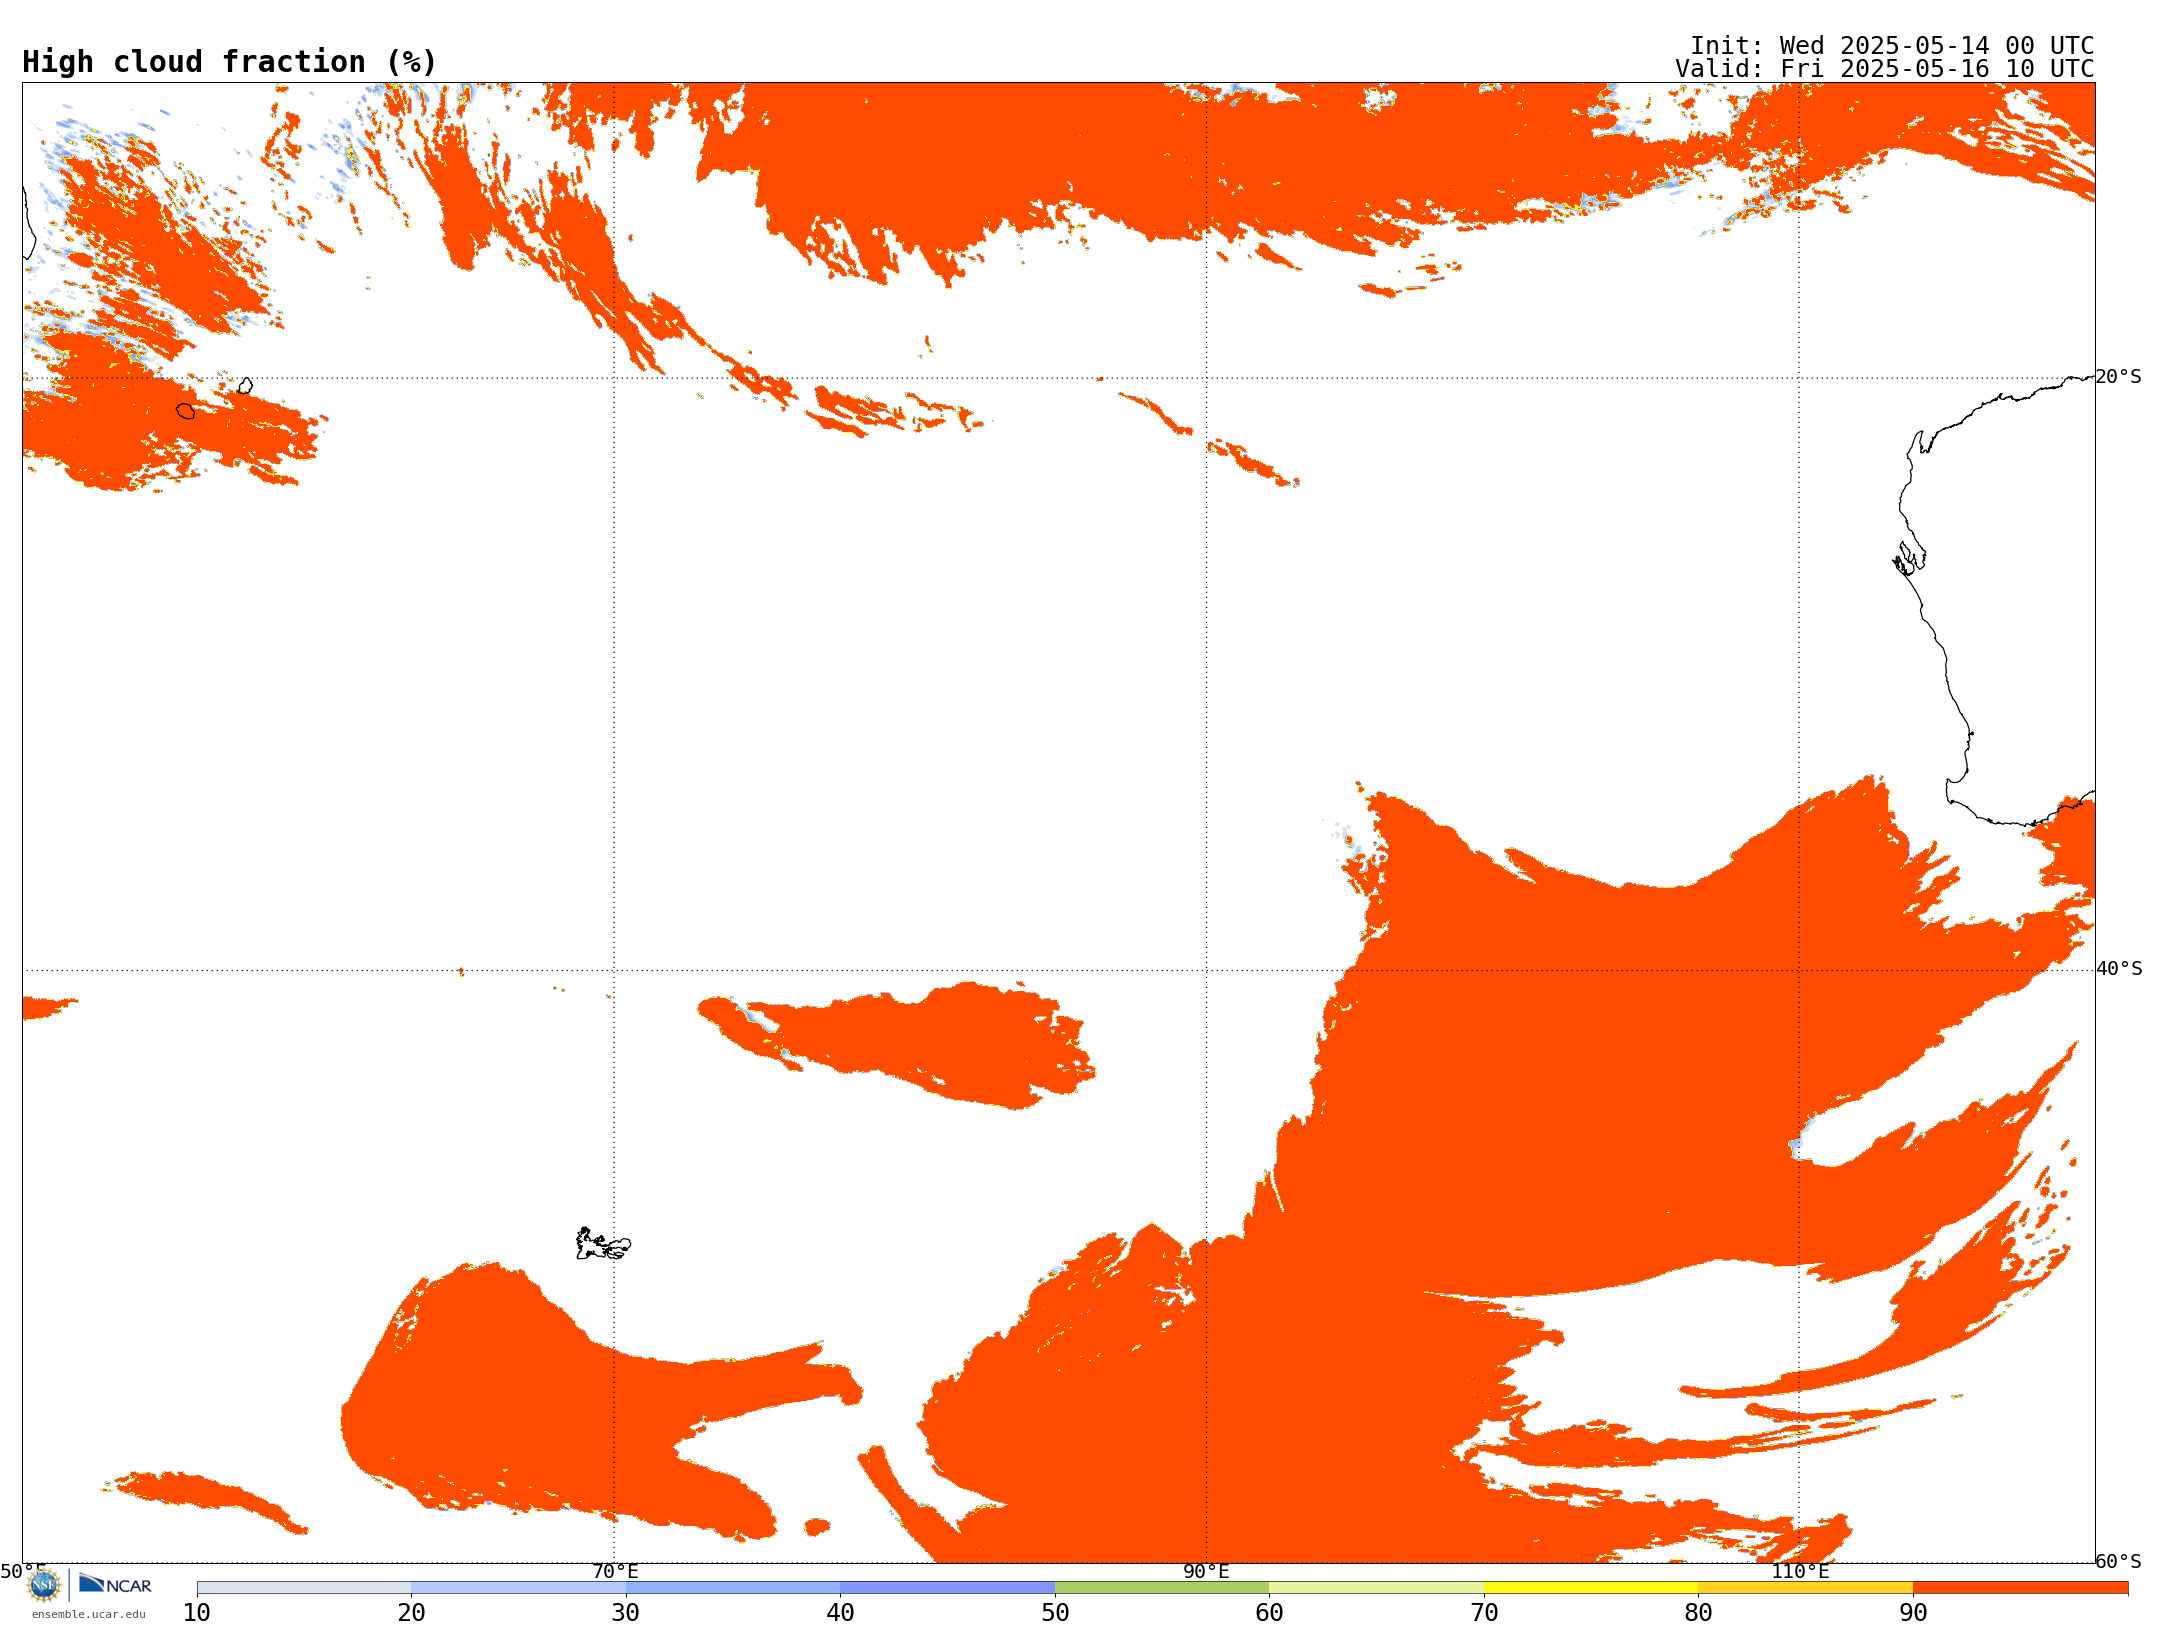Click the 60-70 pale yellow-green colorbar segment
2160x1626 pixels.
[x=1376, y=1588]
